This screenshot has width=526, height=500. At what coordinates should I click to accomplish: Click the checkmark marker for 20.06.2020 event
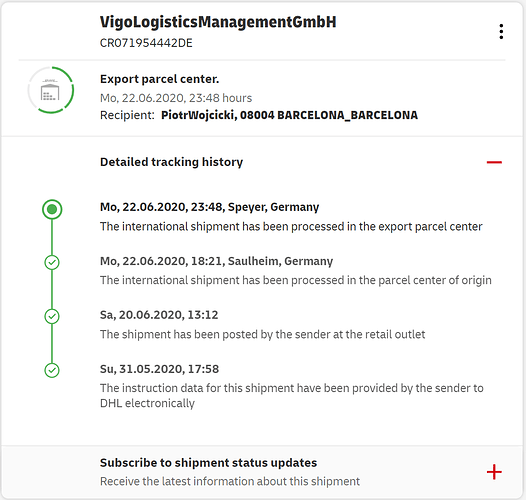tap(52, 316)
